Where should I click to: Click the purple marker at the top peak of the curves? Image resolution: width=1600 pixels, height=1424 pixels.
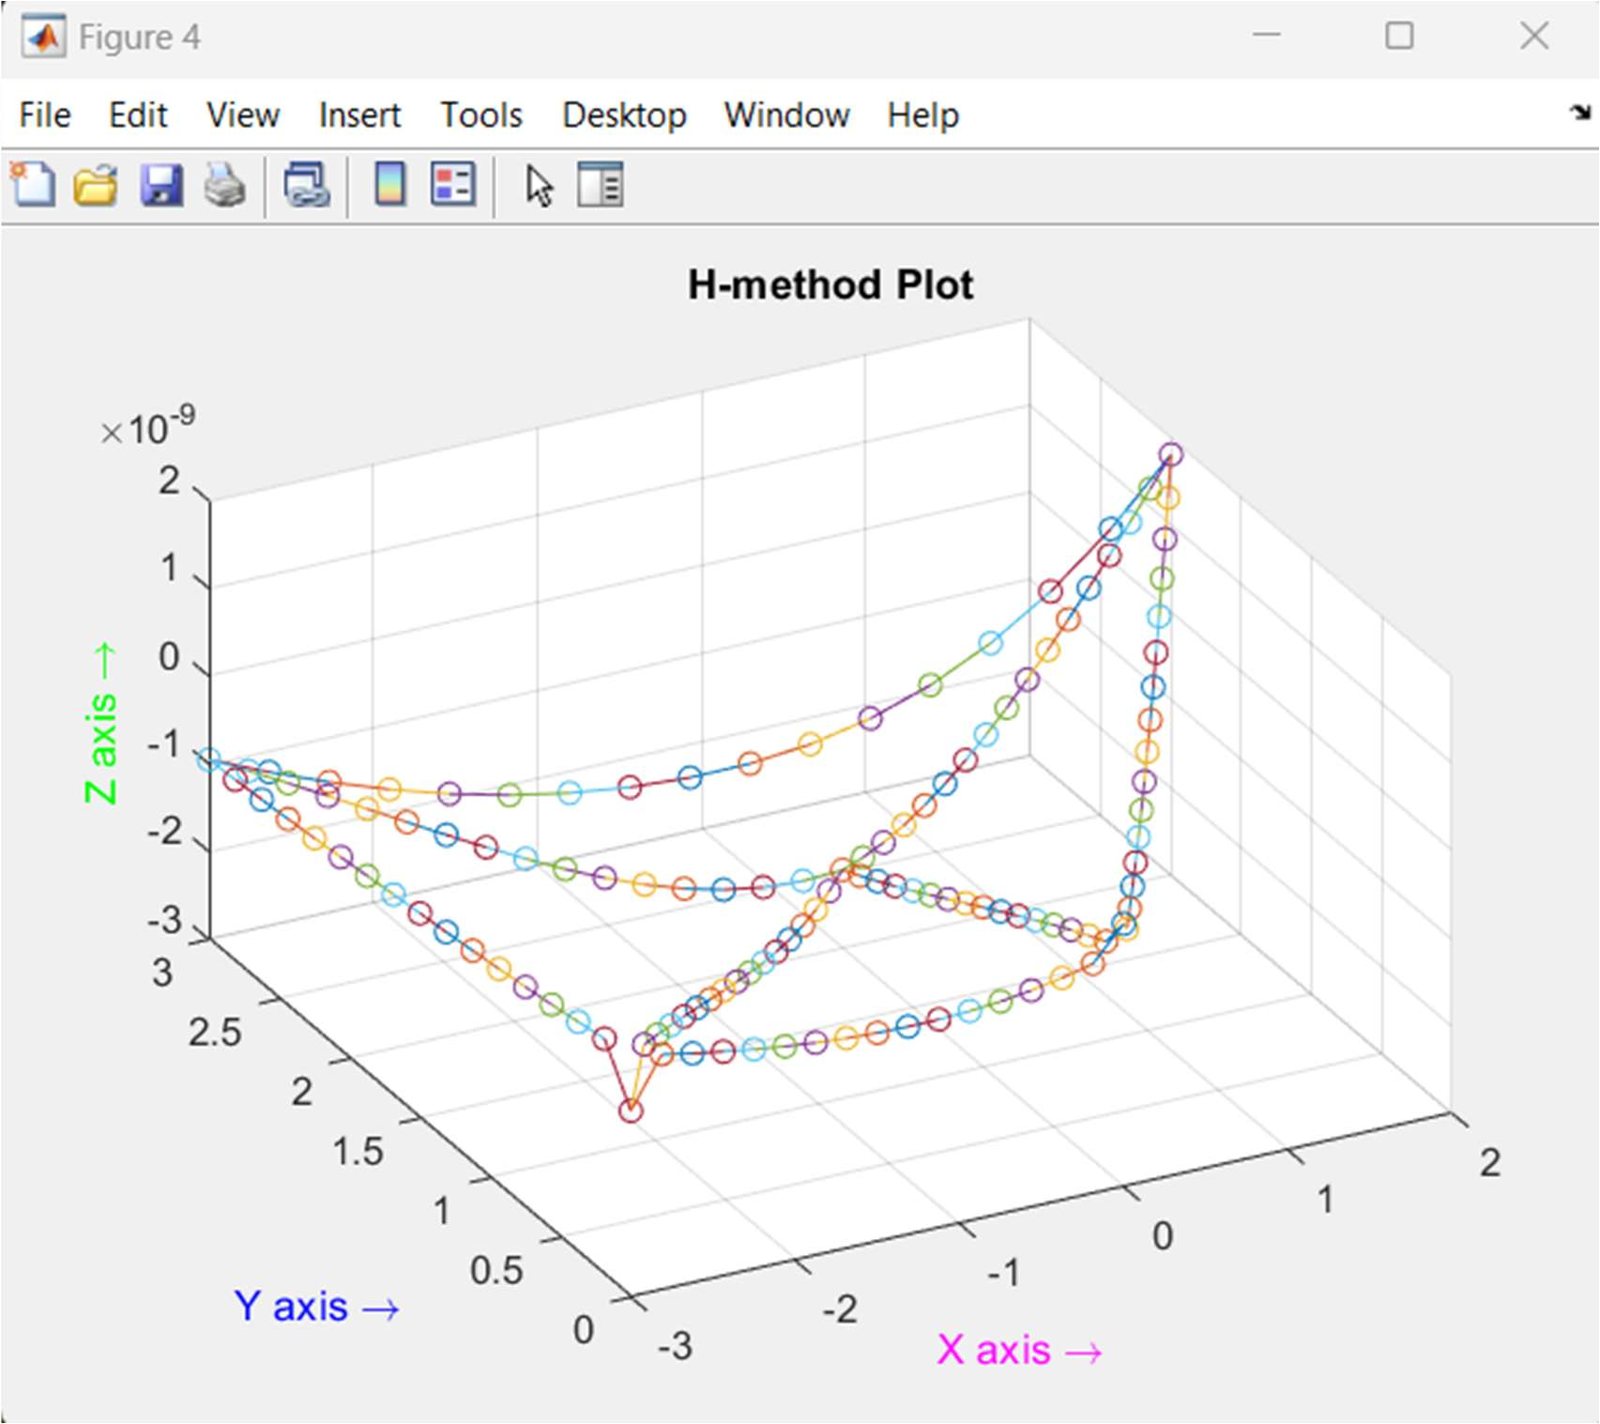1171,455
